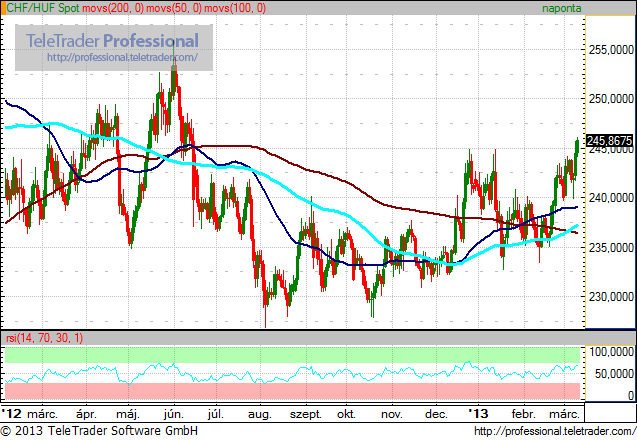Click the máj. month label
Image resolution: width=637 pixels, height=440 pixels.
tap(128, 414)
